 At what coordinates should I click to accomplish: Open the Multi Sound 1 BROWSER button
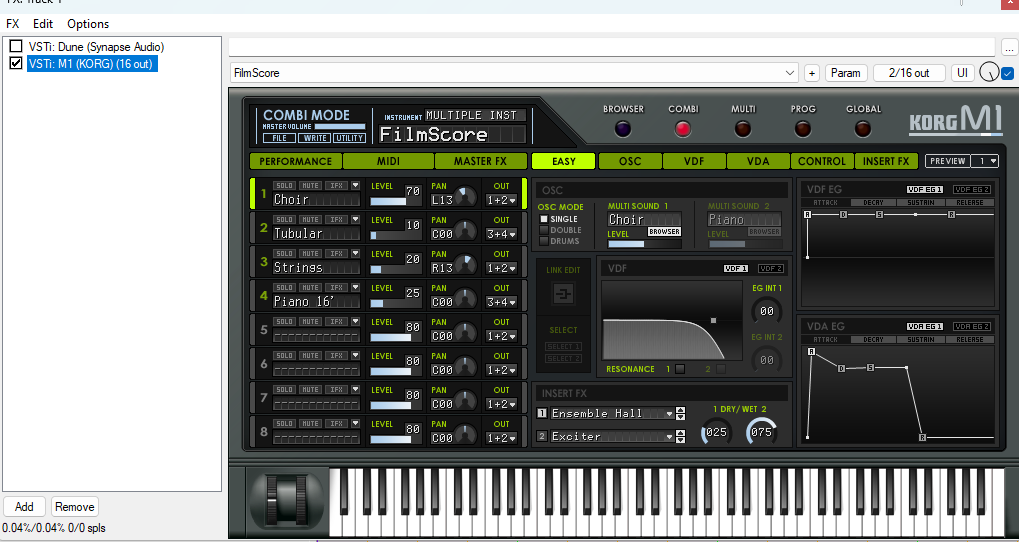664,231
